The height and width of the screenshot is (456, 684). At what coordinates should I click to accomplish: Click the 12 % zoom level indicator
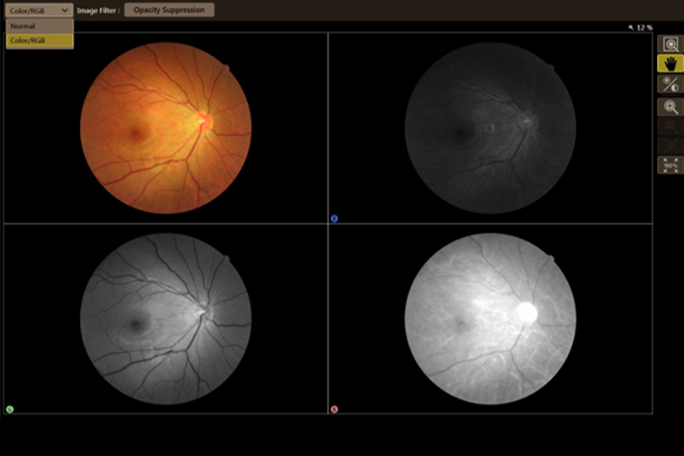[x=644, y=27]
